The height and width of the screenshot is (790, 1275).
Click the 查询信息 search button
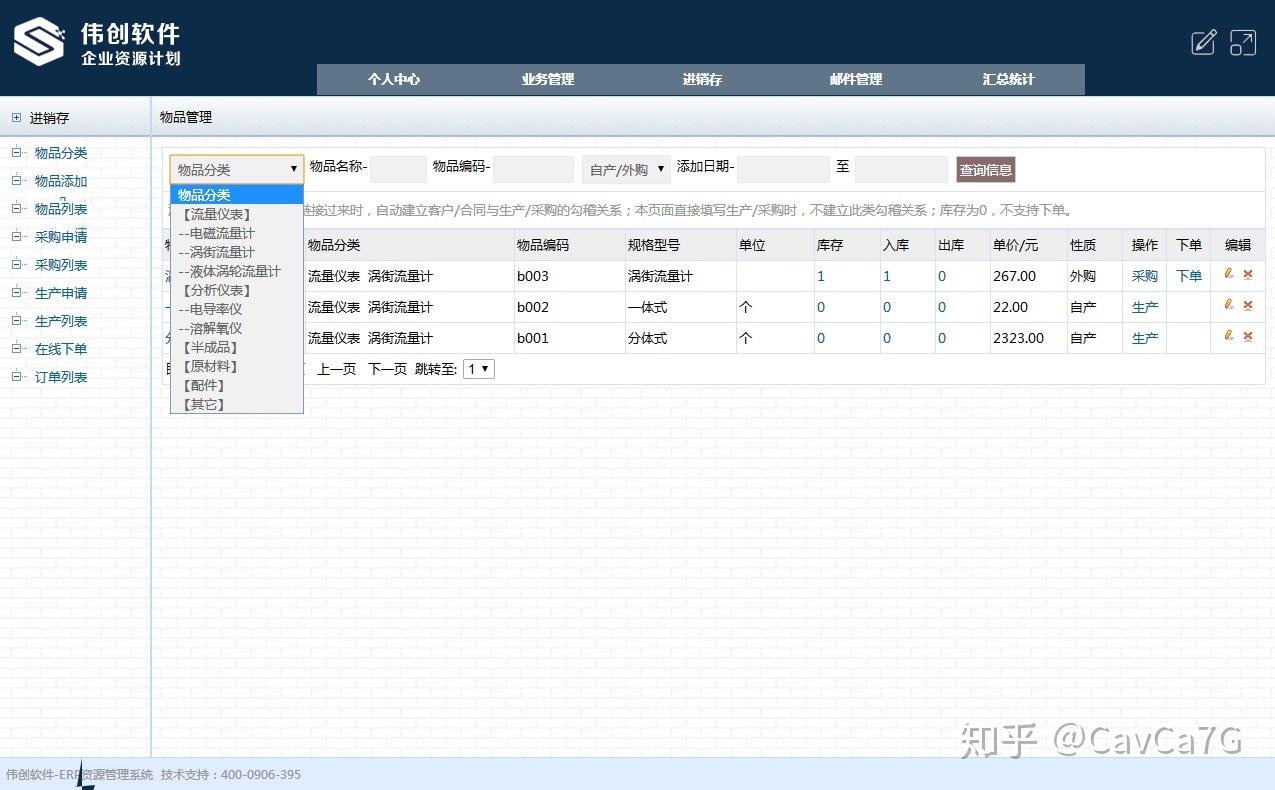(x=985, y=169)
